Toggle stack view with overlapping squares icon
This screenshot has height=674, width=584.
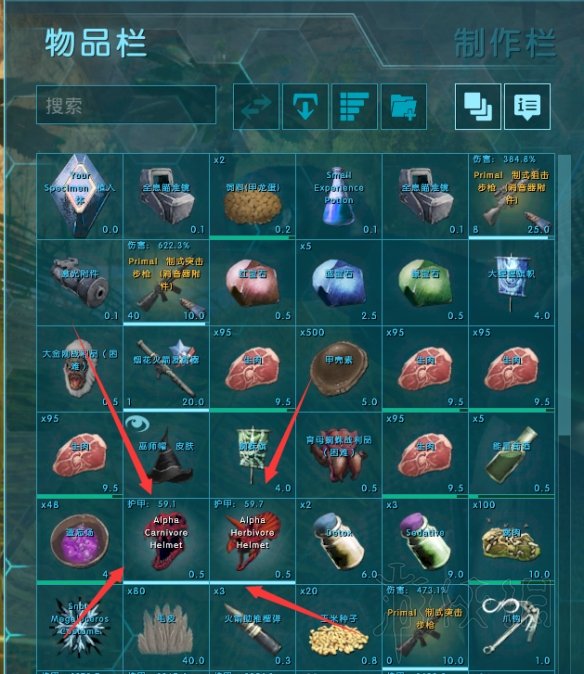pyautogui.click(x=478, y=107)
